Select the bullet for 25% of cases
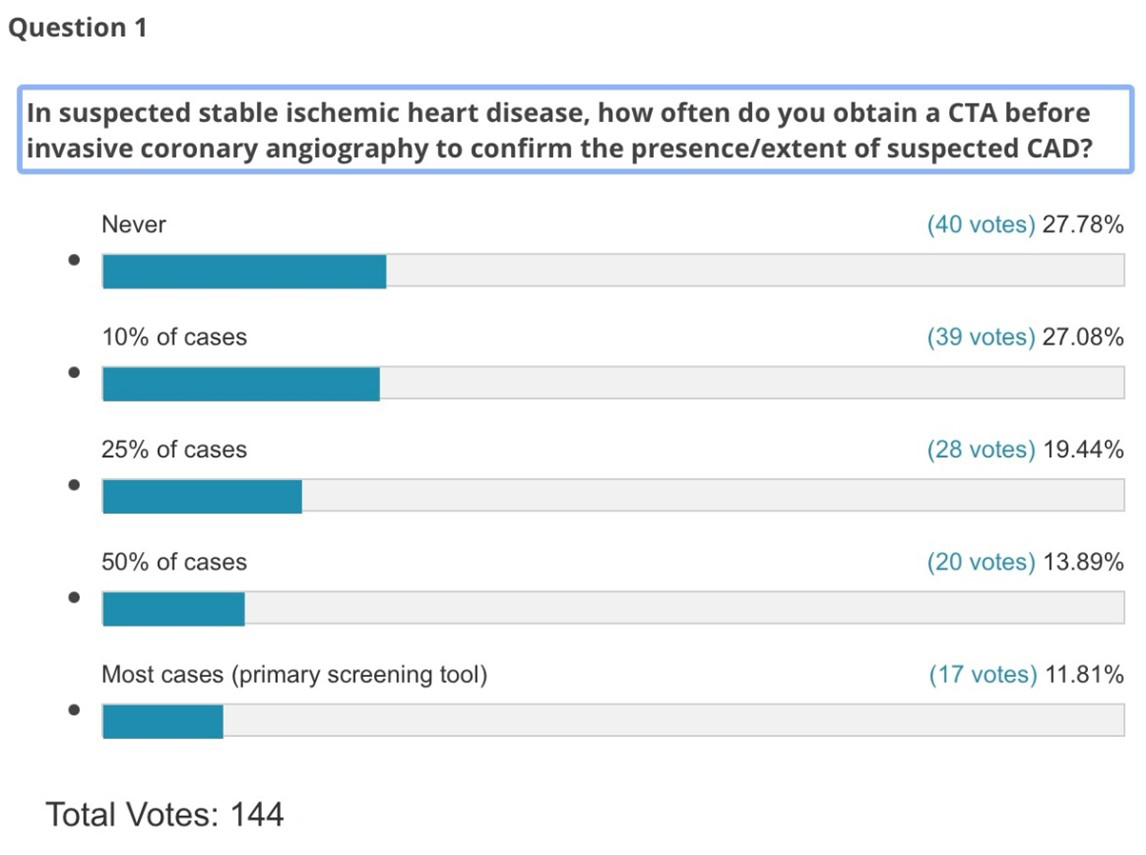1146x855 pixels. point(74,486)
